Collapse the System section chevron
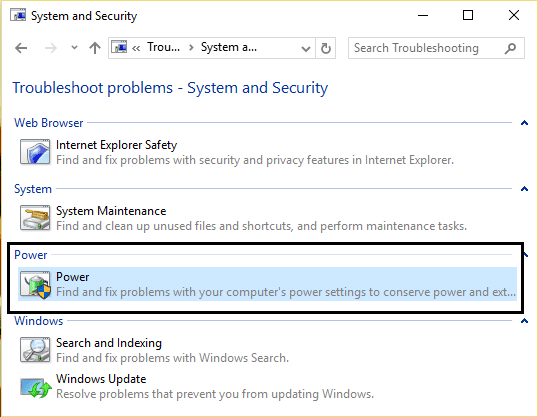538x417 pixels. 524,189
